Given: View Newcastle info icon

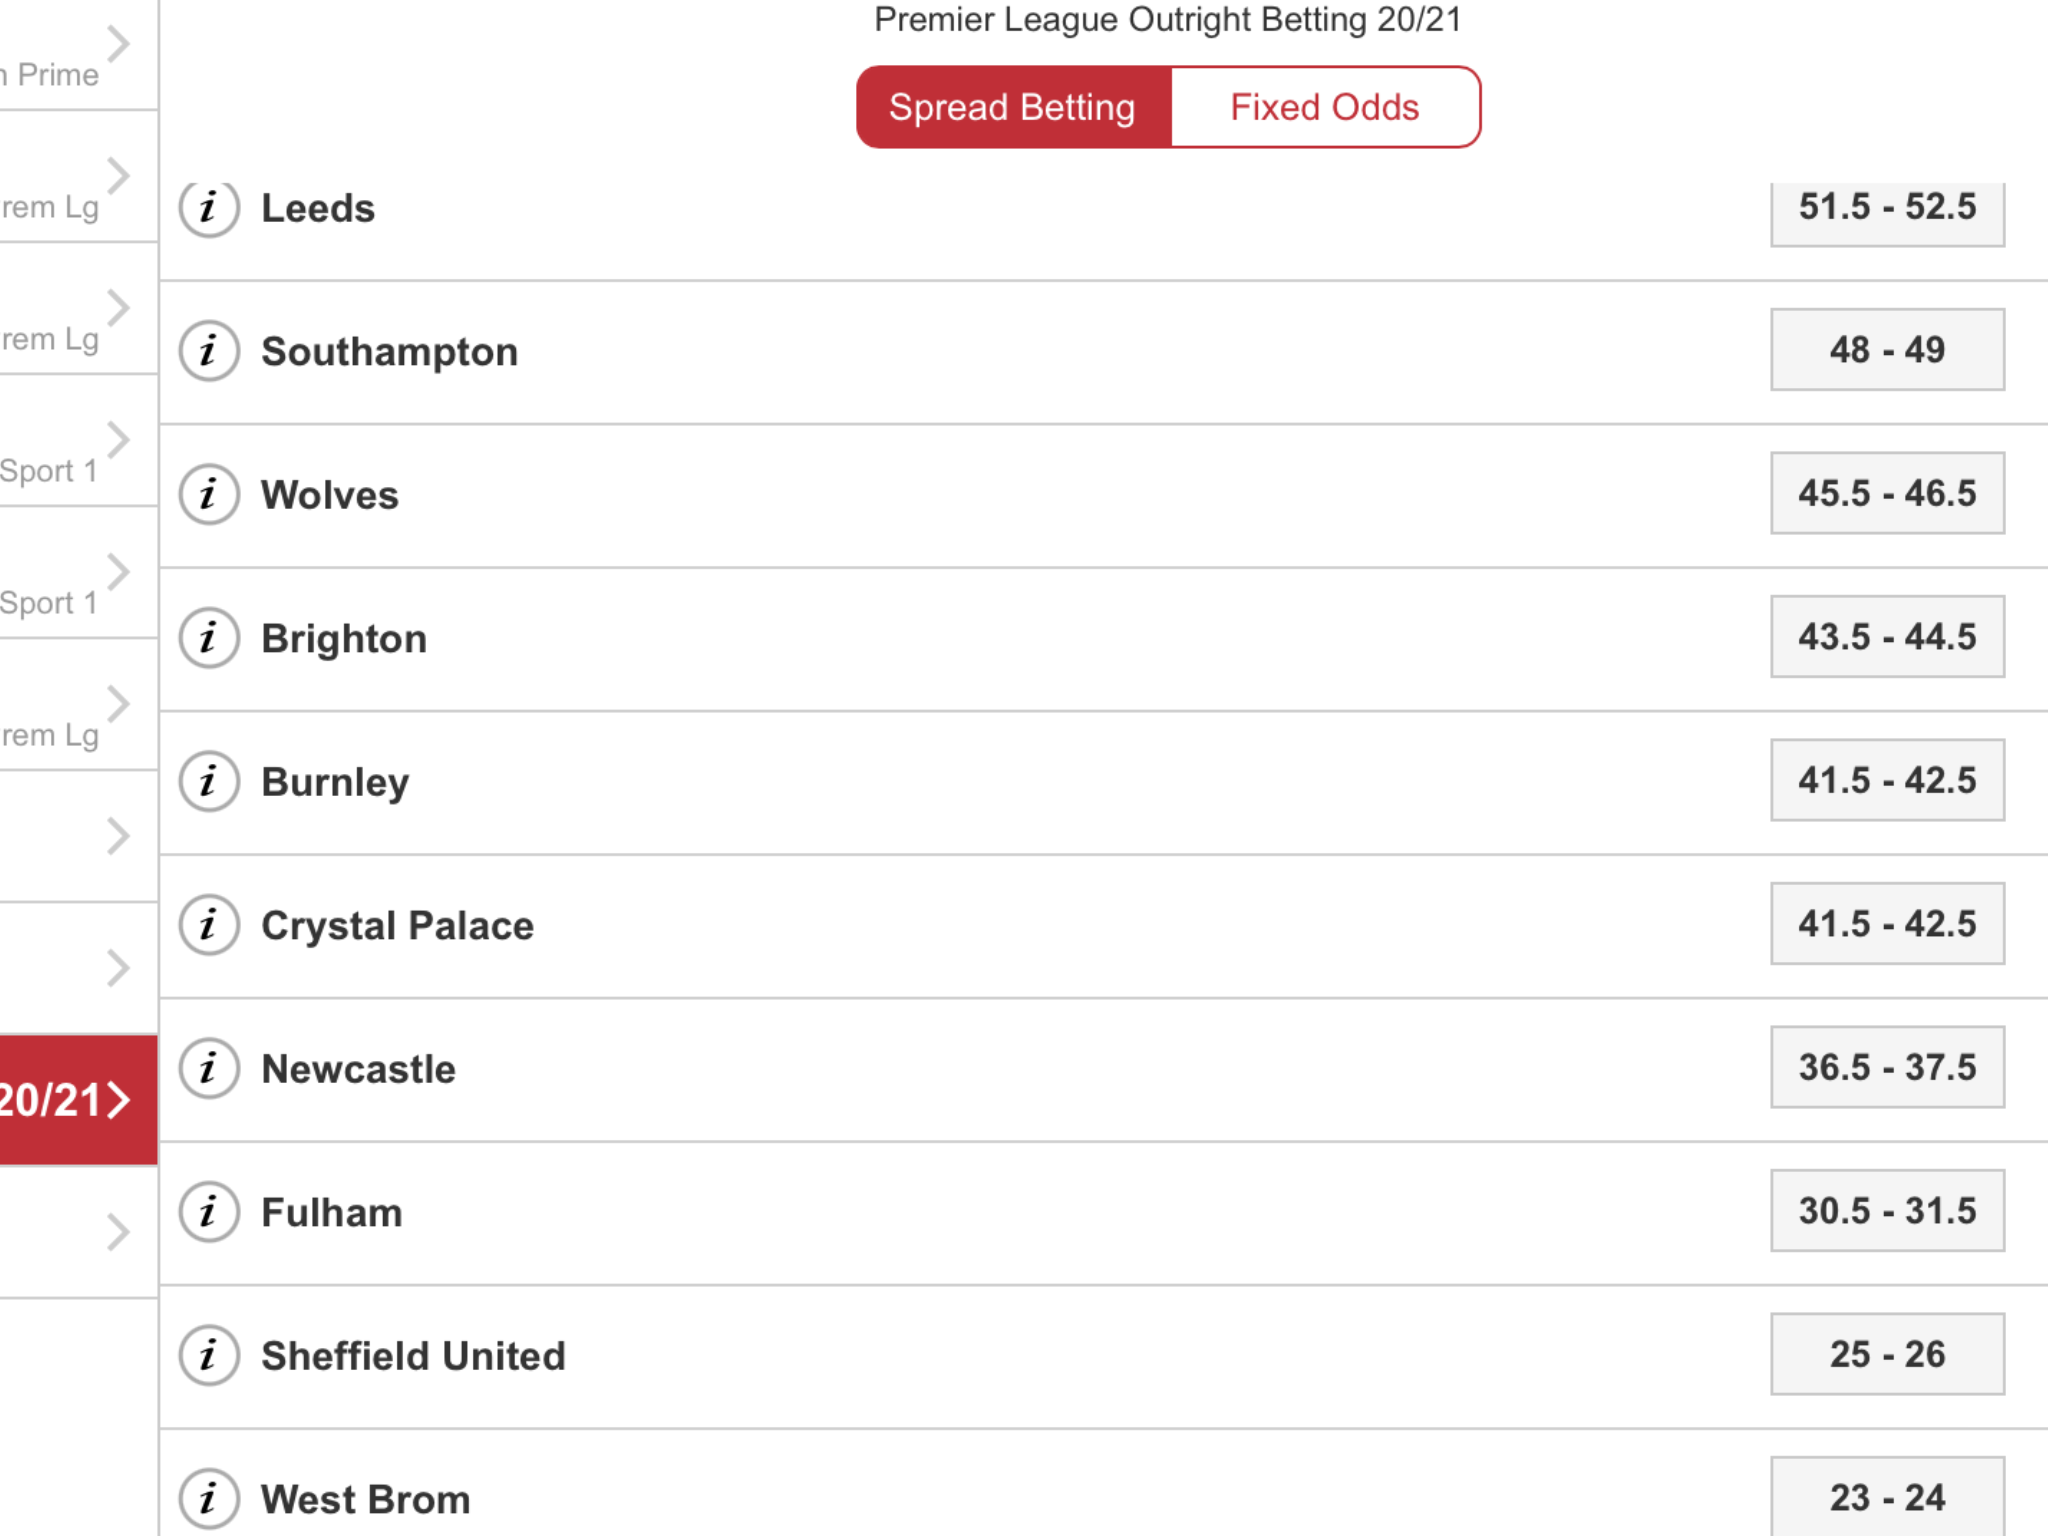Looking at the screenshot, I should (209, 1068).
